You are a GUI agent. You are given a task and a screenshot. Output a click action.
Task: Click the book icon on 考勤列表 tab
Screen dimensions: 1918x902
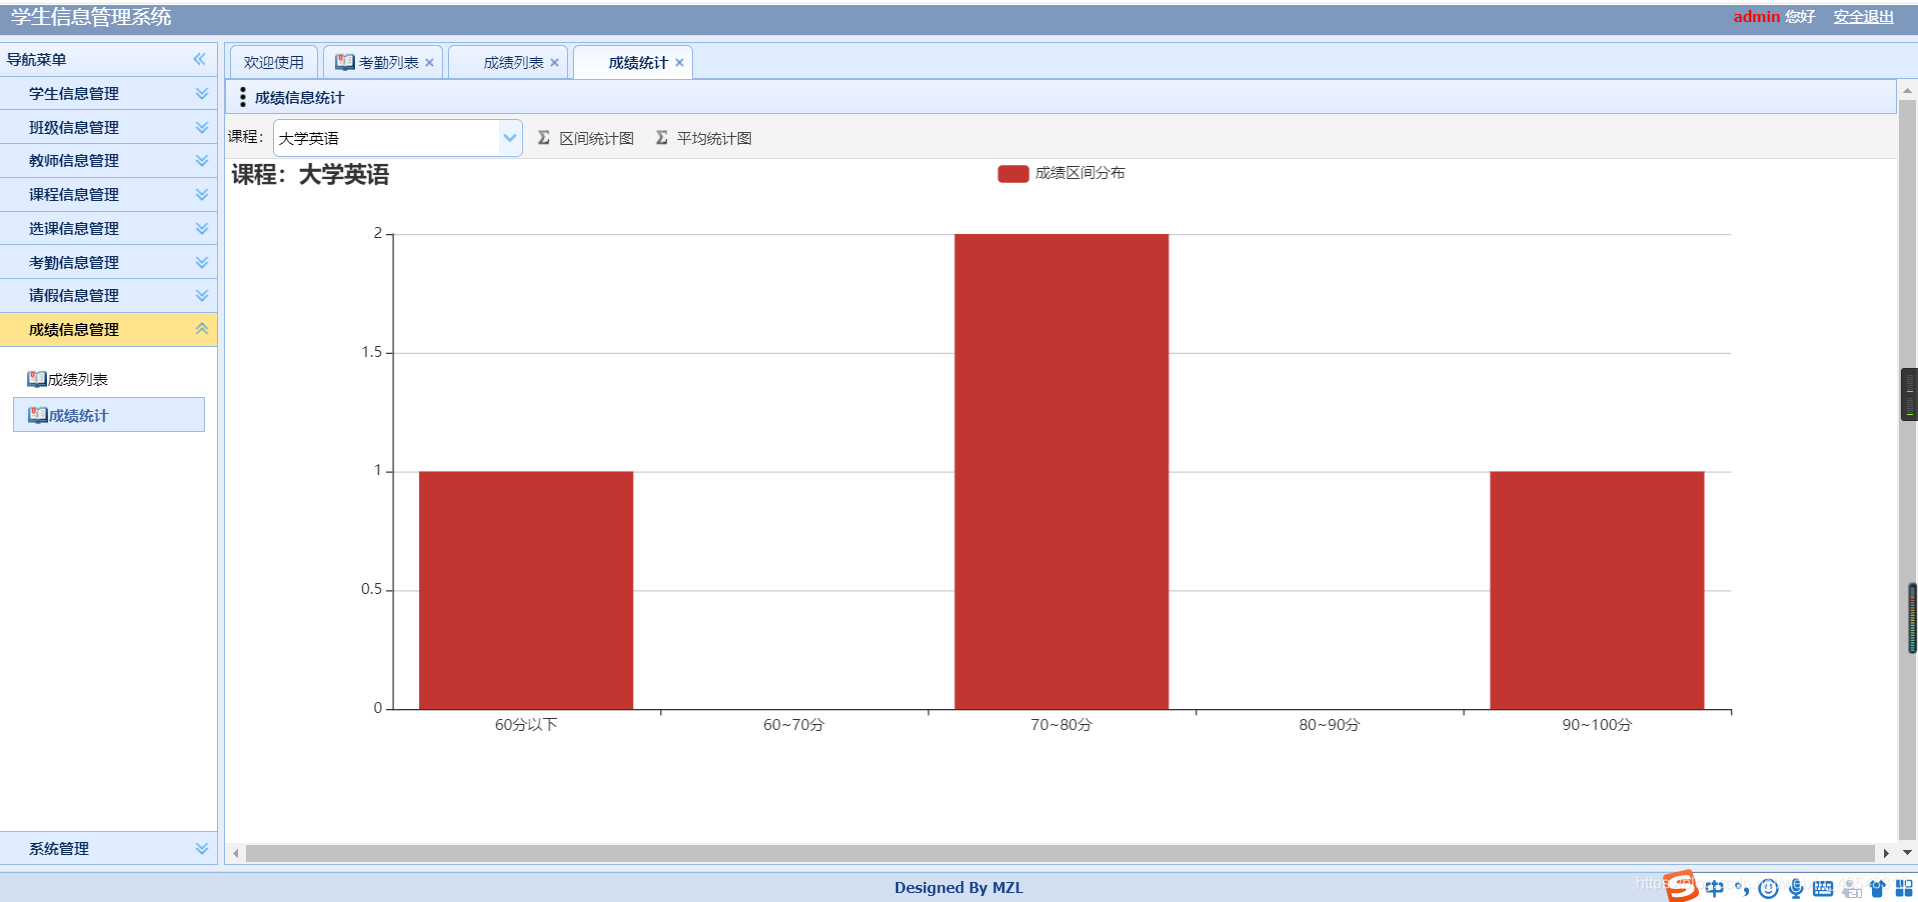pyautogui.click(x=345, y=62)
